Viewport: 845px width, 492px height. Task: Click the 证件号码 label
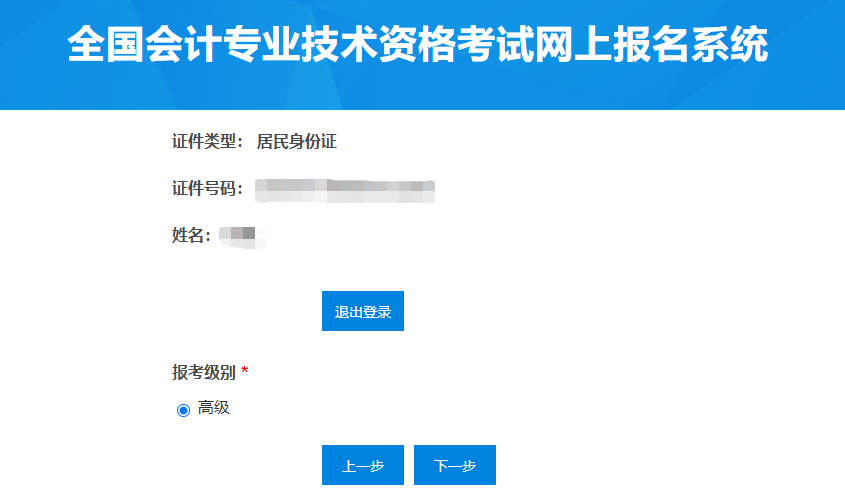pyautogui.click(x=207, y=189)
